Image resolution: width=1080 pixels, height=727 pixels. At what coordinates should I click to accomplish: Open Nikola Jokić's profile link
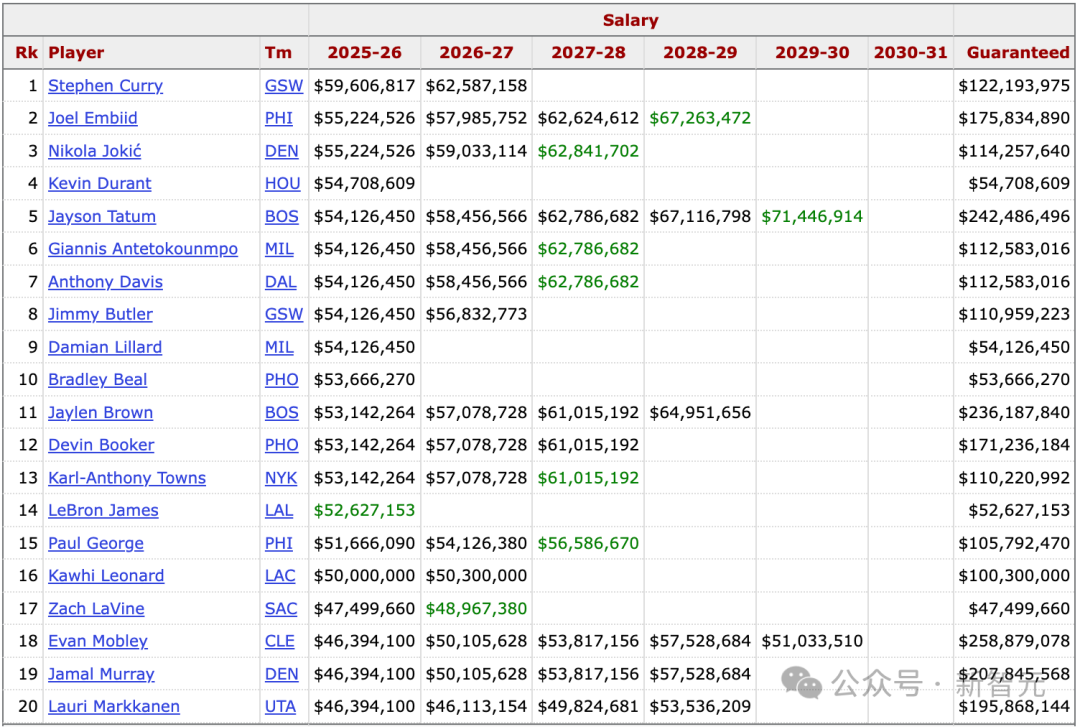(94, 151)
